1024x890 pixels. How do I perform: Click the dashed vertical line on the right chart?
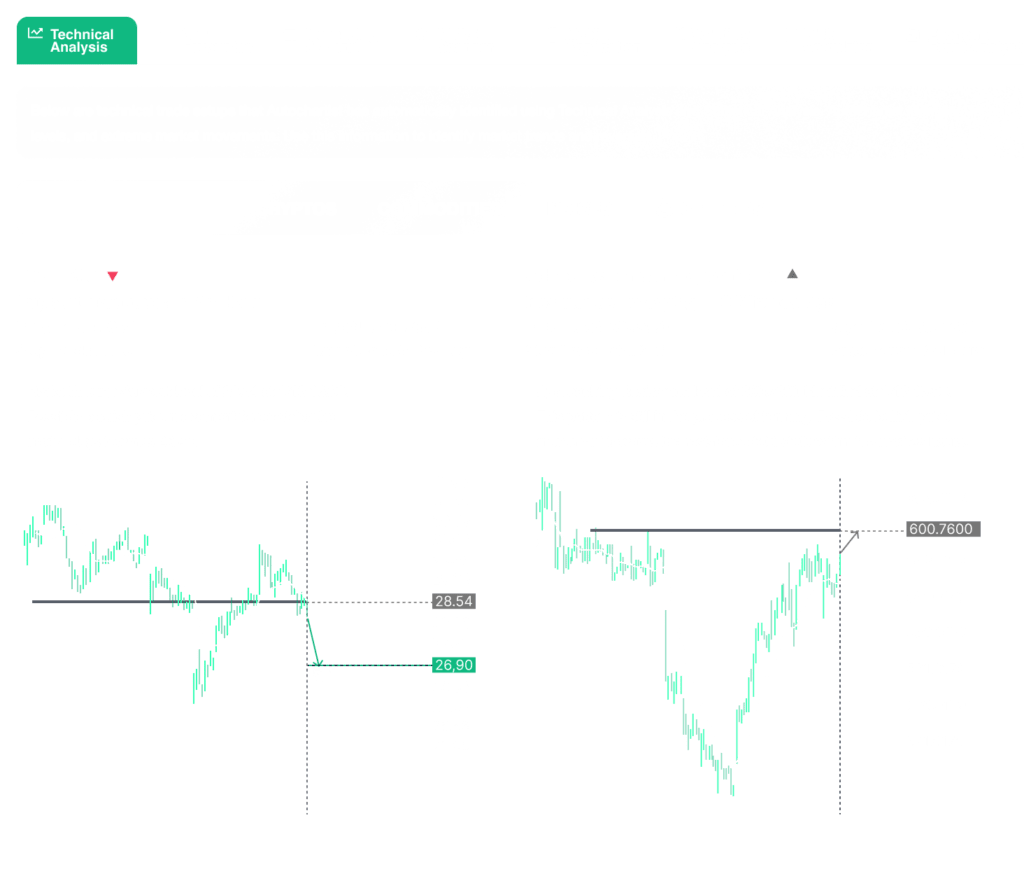point(838,600)
